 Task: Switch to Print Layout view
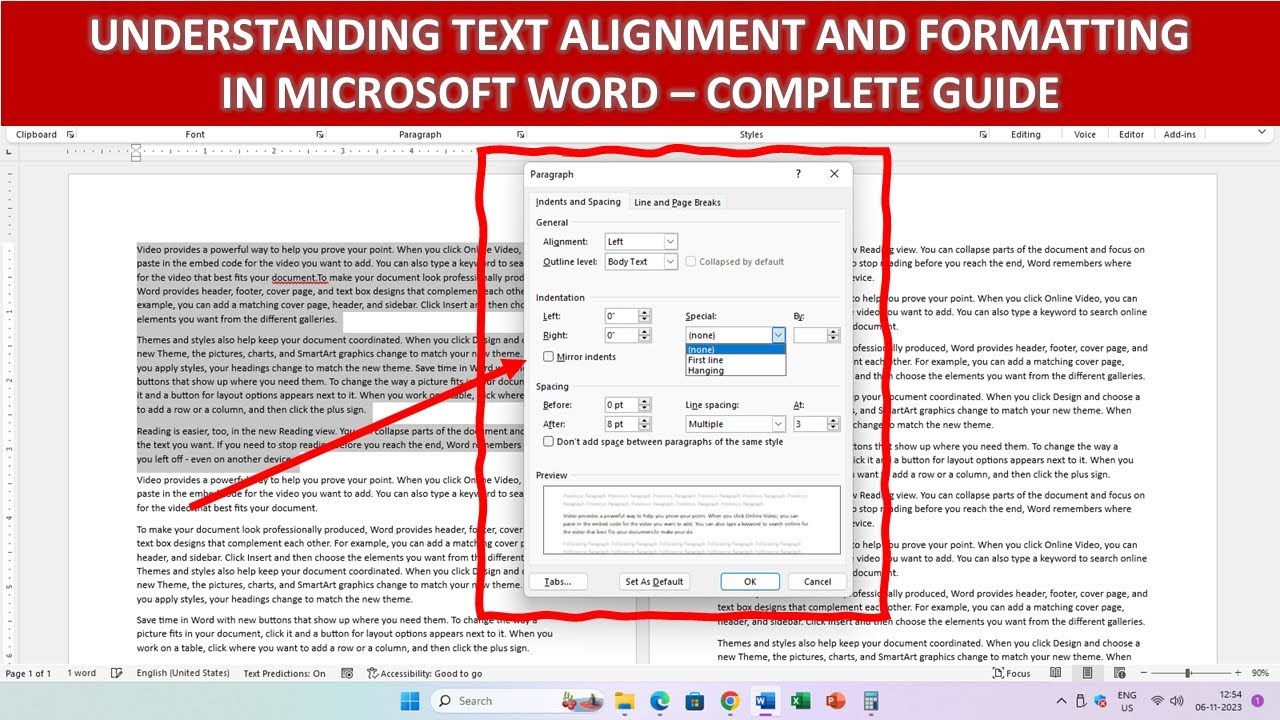coord(1087,673)
